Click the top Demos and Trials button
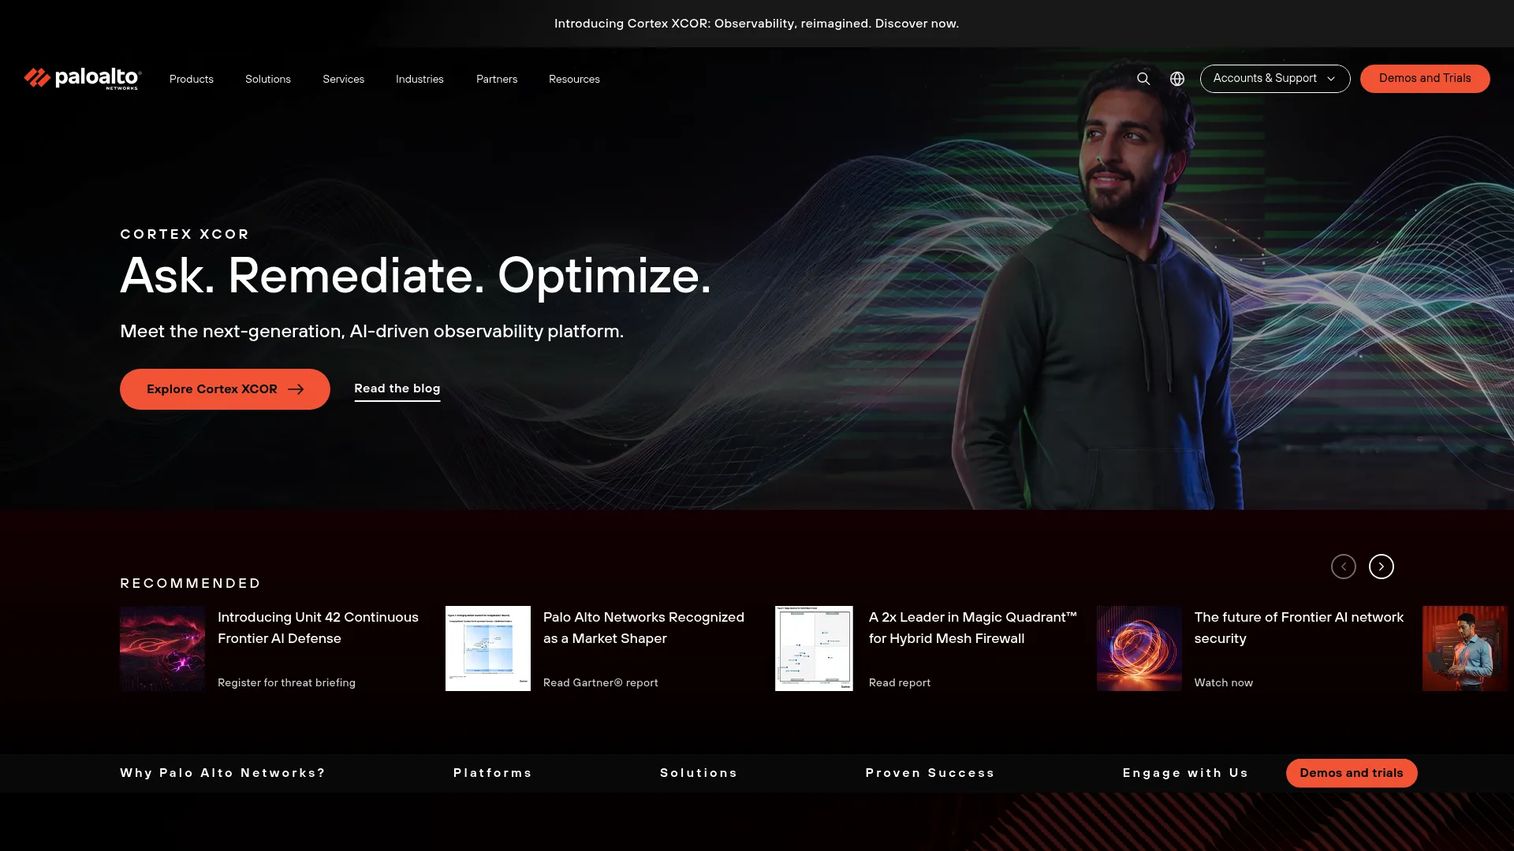Image resolution: width=1514 pixels, height=851 pixels. [x=1424, y=78]
